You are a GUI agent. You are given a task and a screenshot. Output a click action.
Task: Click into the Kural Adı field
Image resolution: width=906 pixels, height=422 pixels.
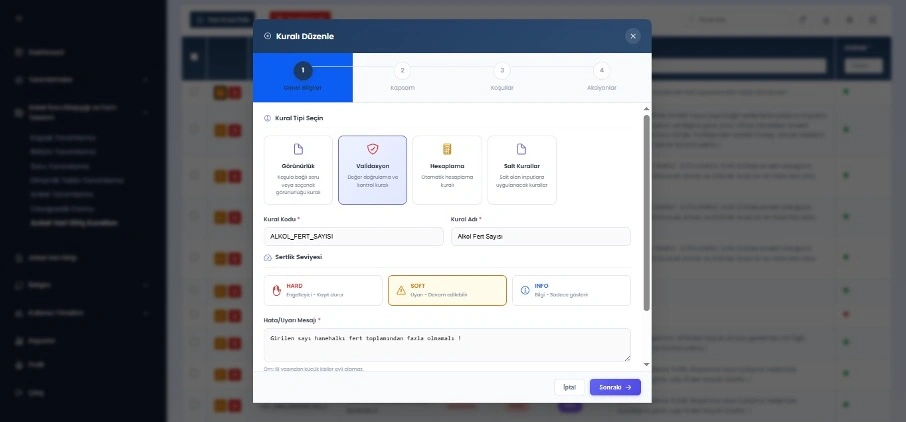point(540,236)
